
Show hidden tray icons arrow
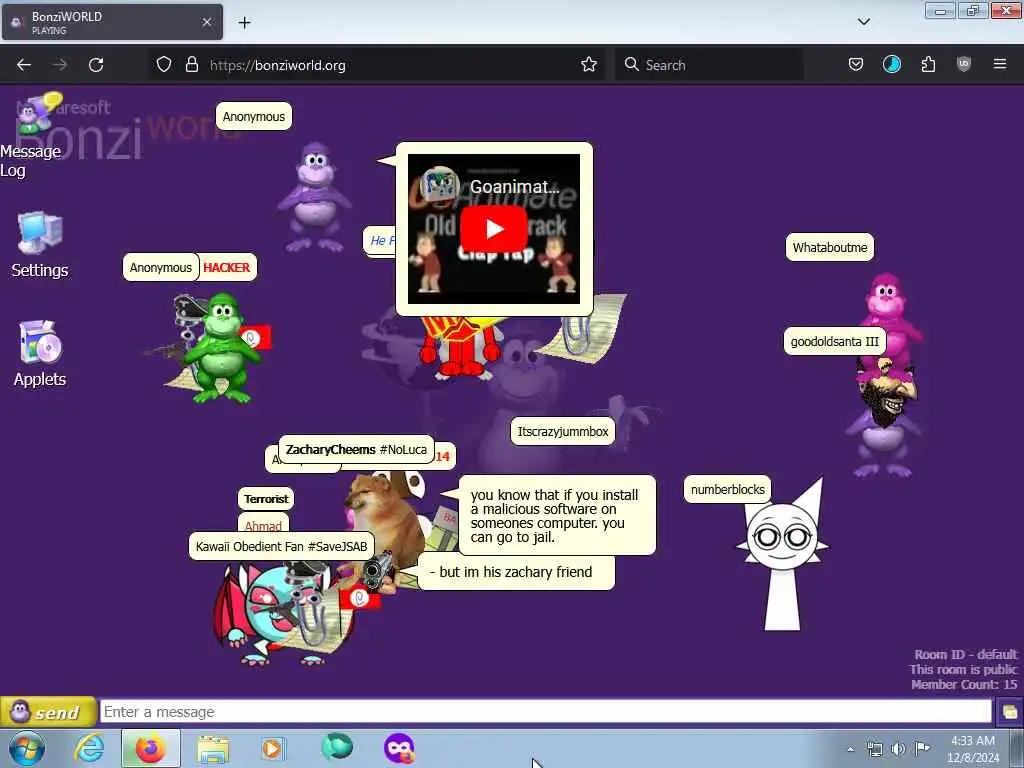pos(850,749)
